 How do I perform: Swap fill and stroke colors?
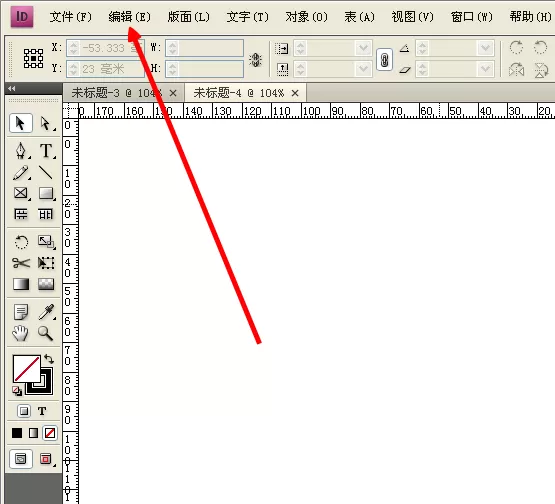point(49,359)
